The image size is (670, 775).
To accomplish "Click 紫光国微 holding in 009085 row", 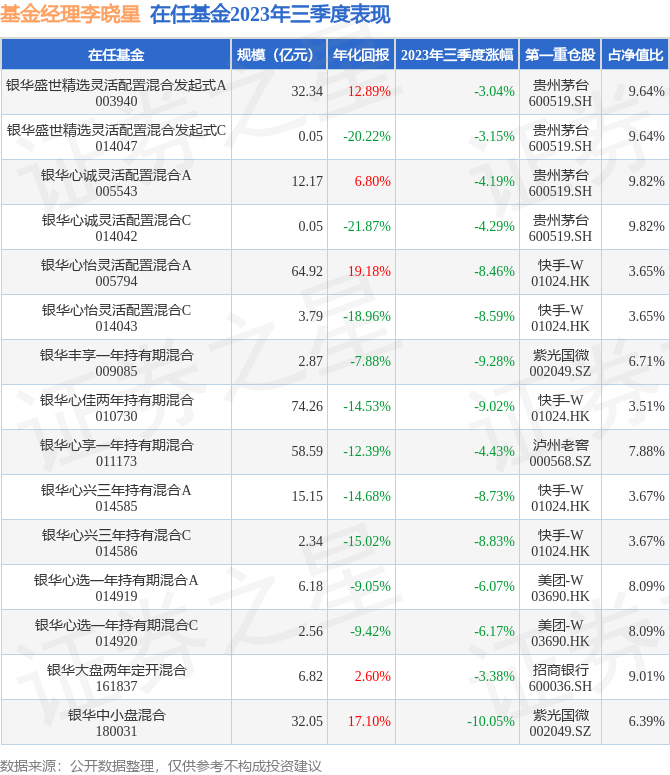I will (560, 362).
